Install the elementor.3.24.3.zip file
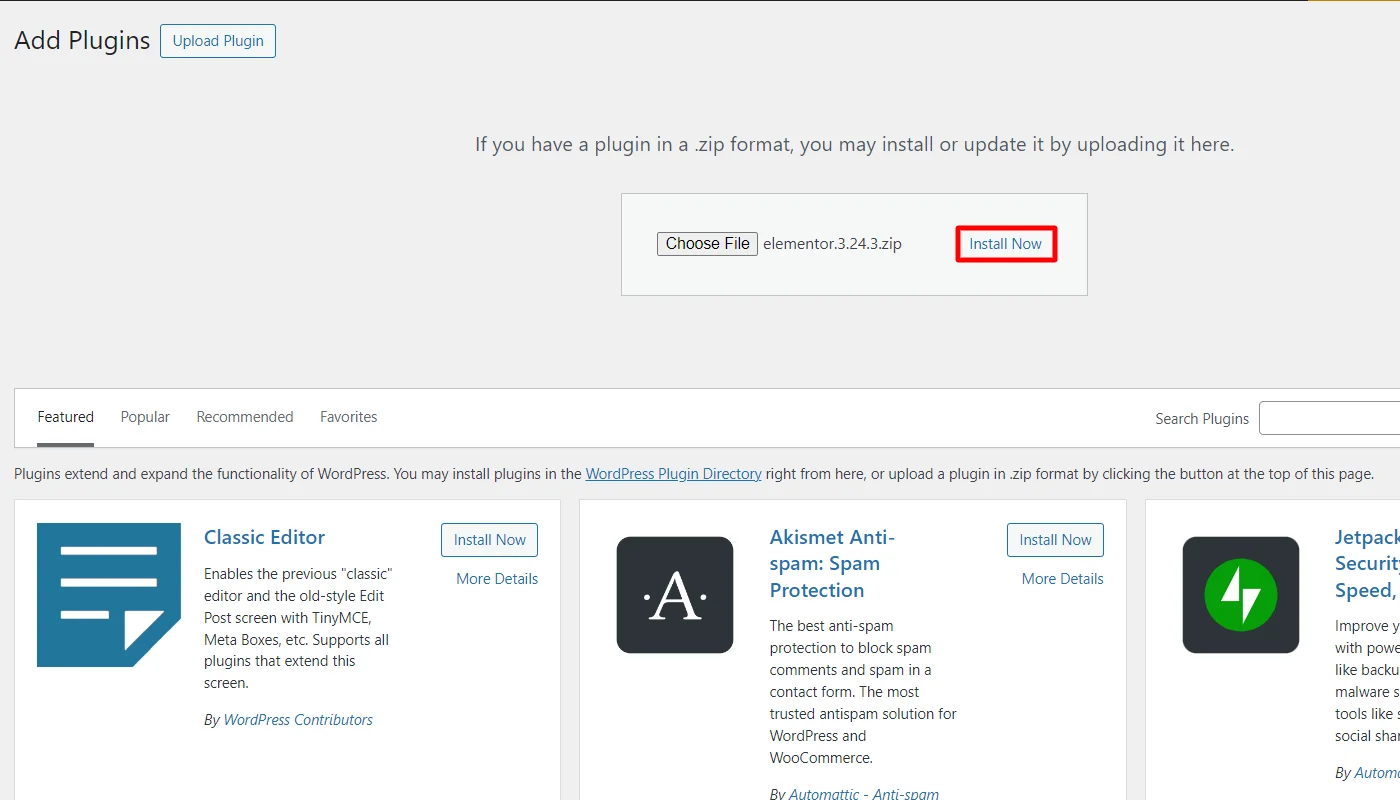The height and width of the screenshot is (800, 1400). pos(1005,243)
